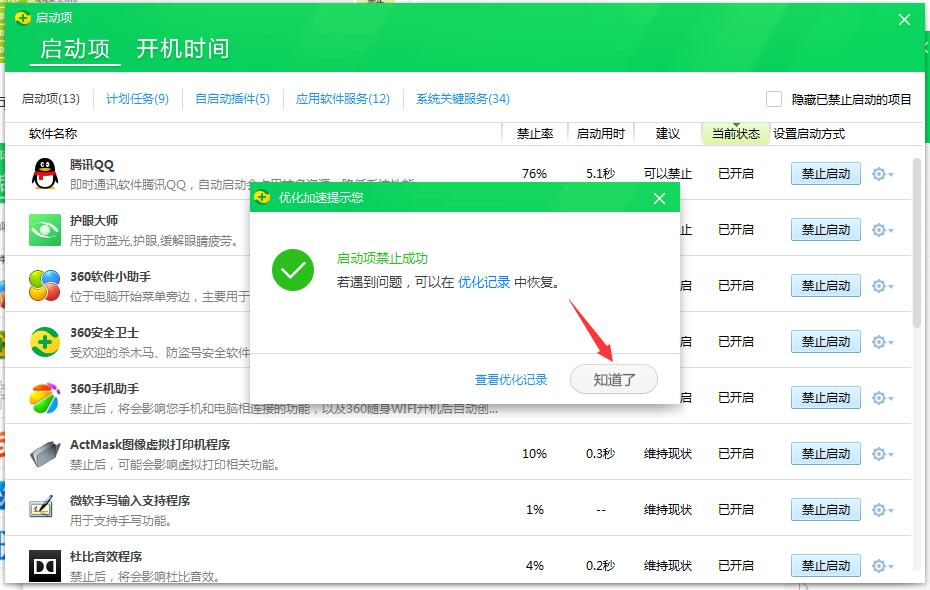This screenshot has height=590, width=930.
Task: Switch to 启动项 main tab
Action: (75, 49)
